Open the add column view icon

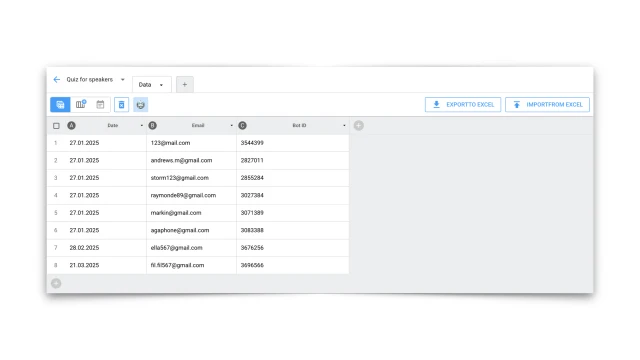pyautogui.click(x=81, y=104)
